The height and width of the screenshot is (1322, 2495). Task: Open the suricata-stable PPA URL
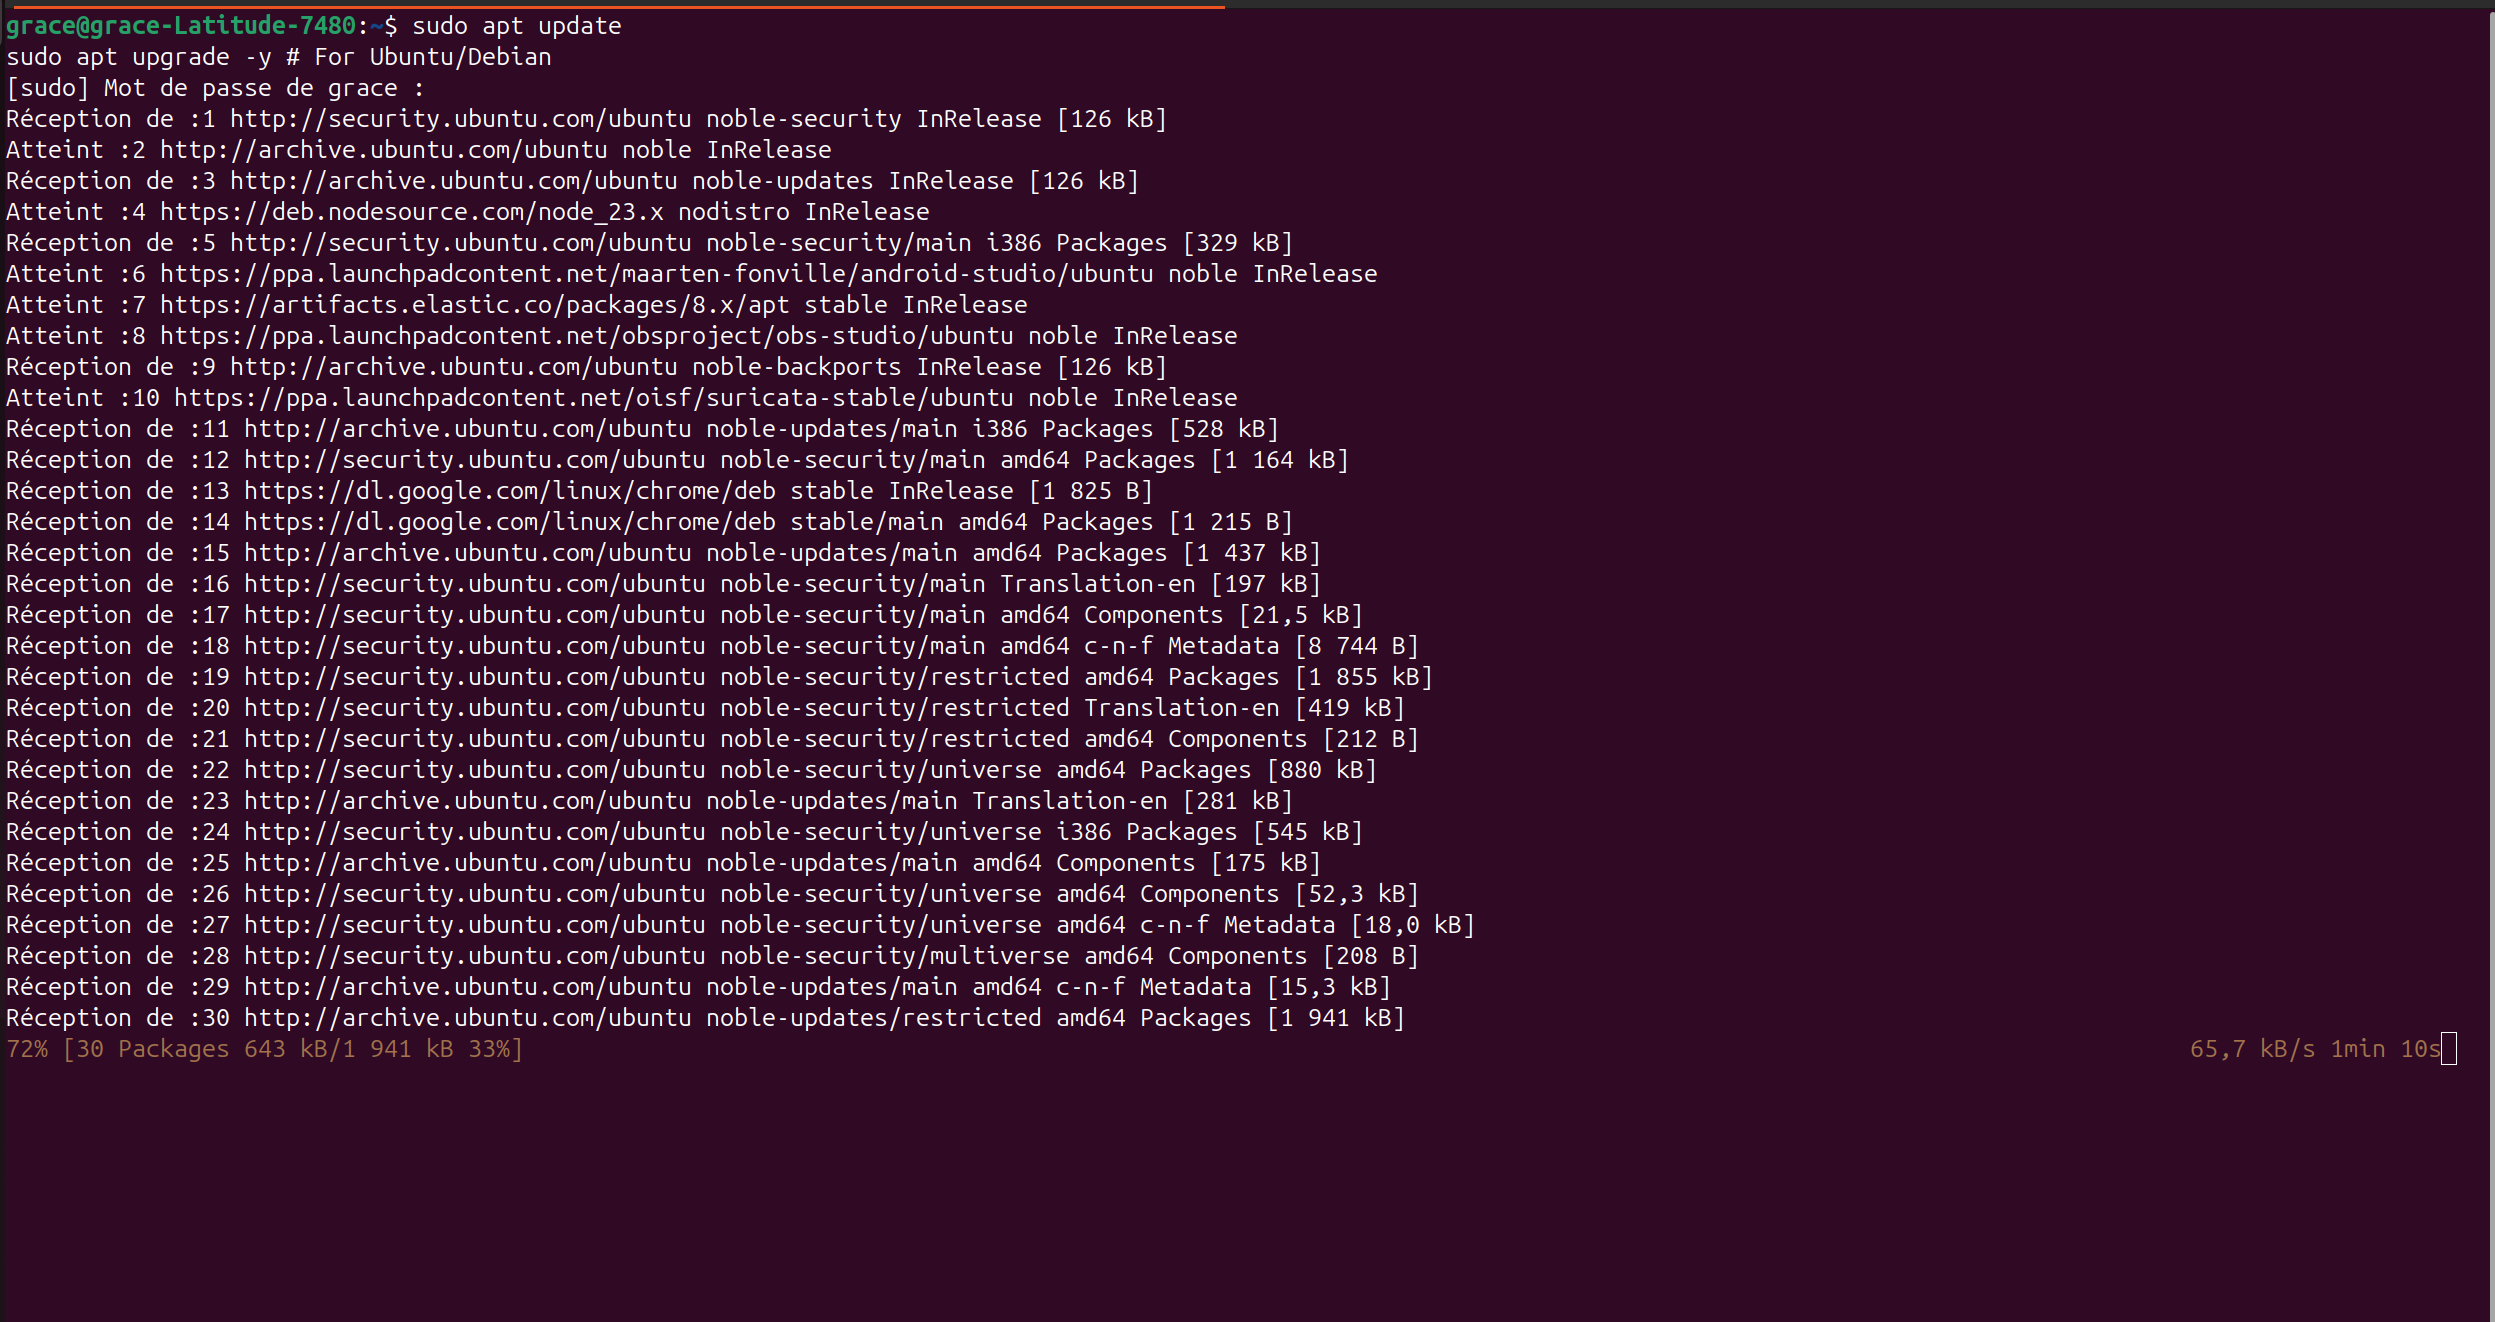[x=593, y=398]
